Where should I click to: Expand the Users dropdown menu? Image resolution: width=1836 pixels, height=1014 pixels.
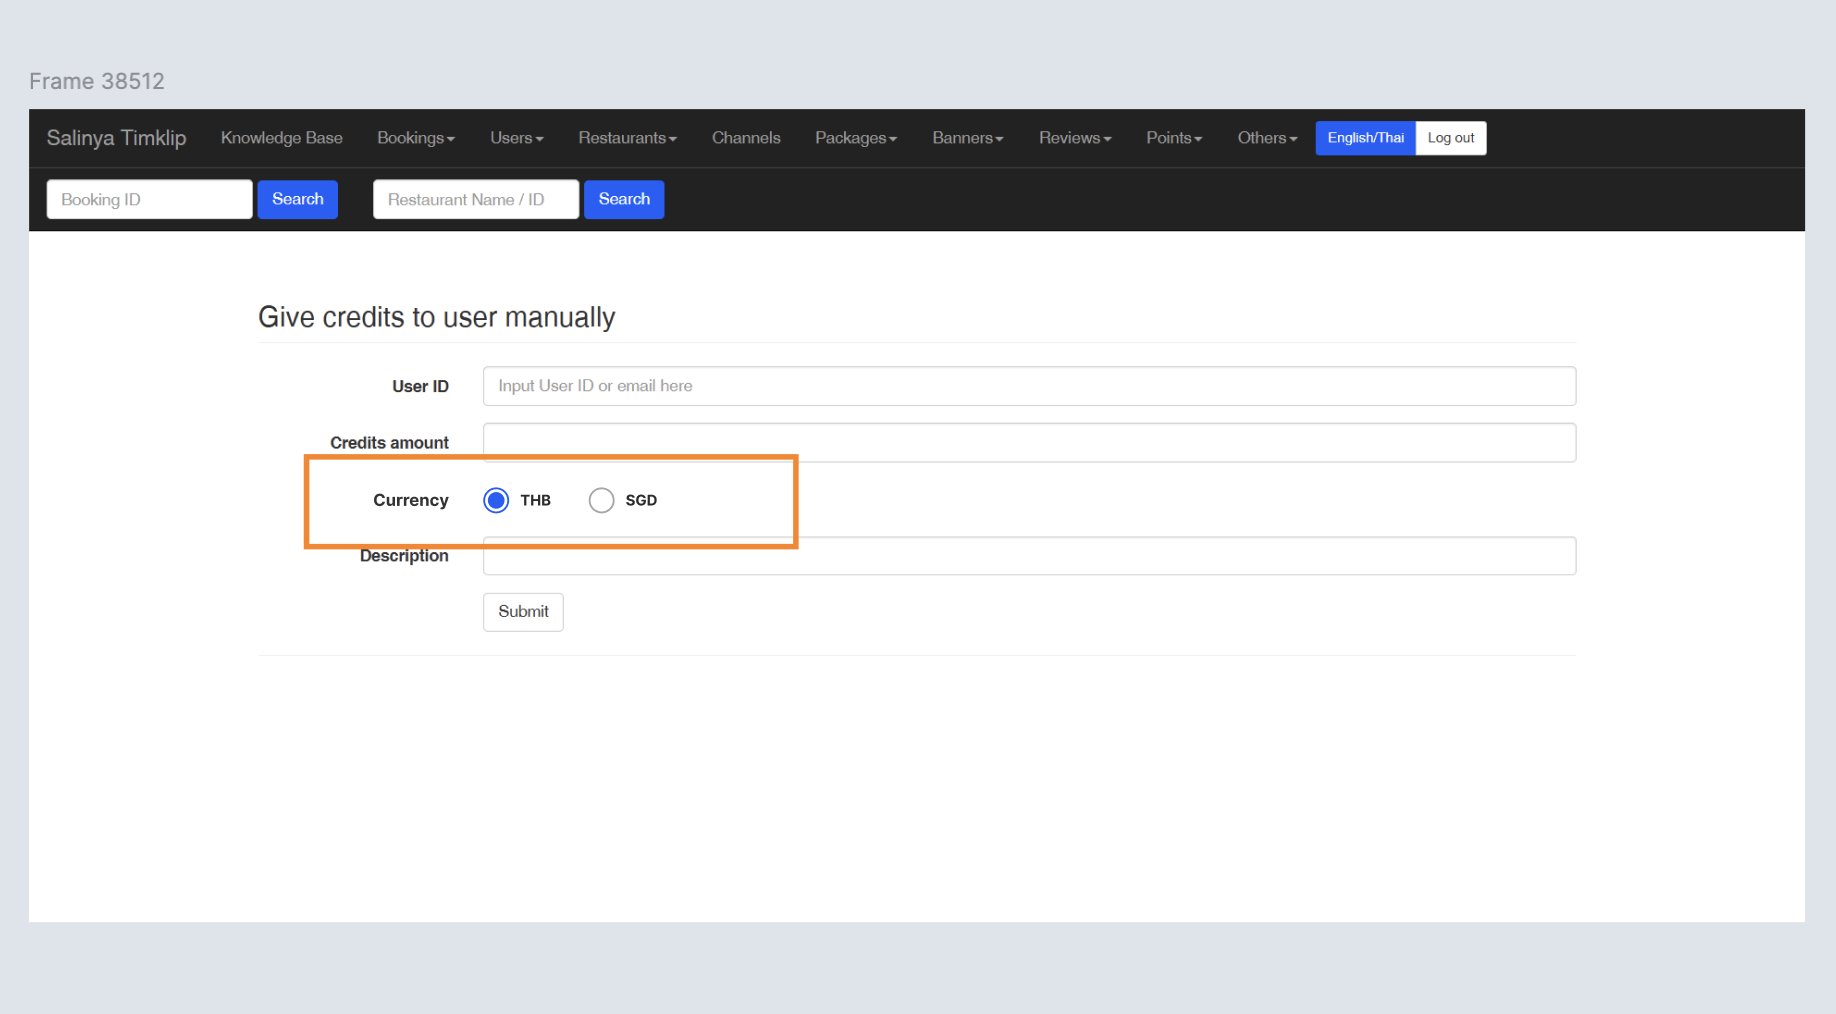pyautogui.click(x=516, y=138)
